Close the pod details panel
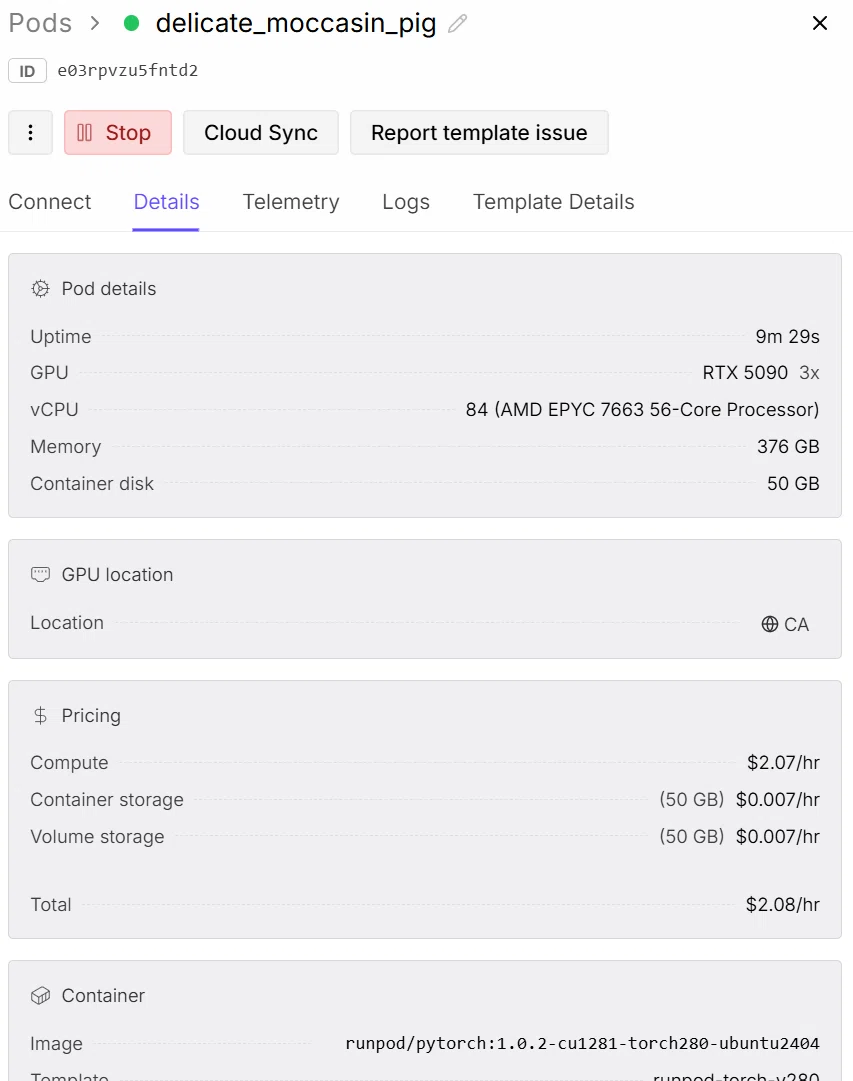The height and width of the screenshot is (1081, 853). 820,23
